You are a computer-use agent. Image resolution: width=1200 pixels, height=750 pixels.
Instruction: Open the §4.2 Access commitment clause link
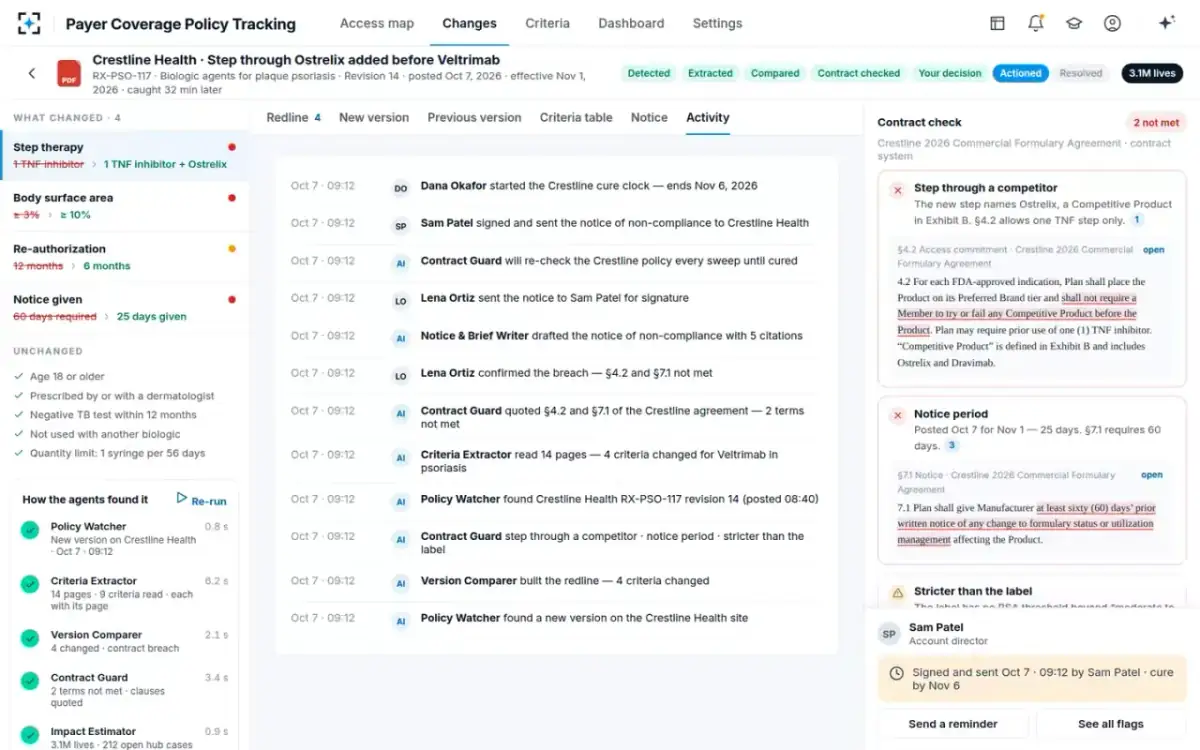pos(1153,250)
